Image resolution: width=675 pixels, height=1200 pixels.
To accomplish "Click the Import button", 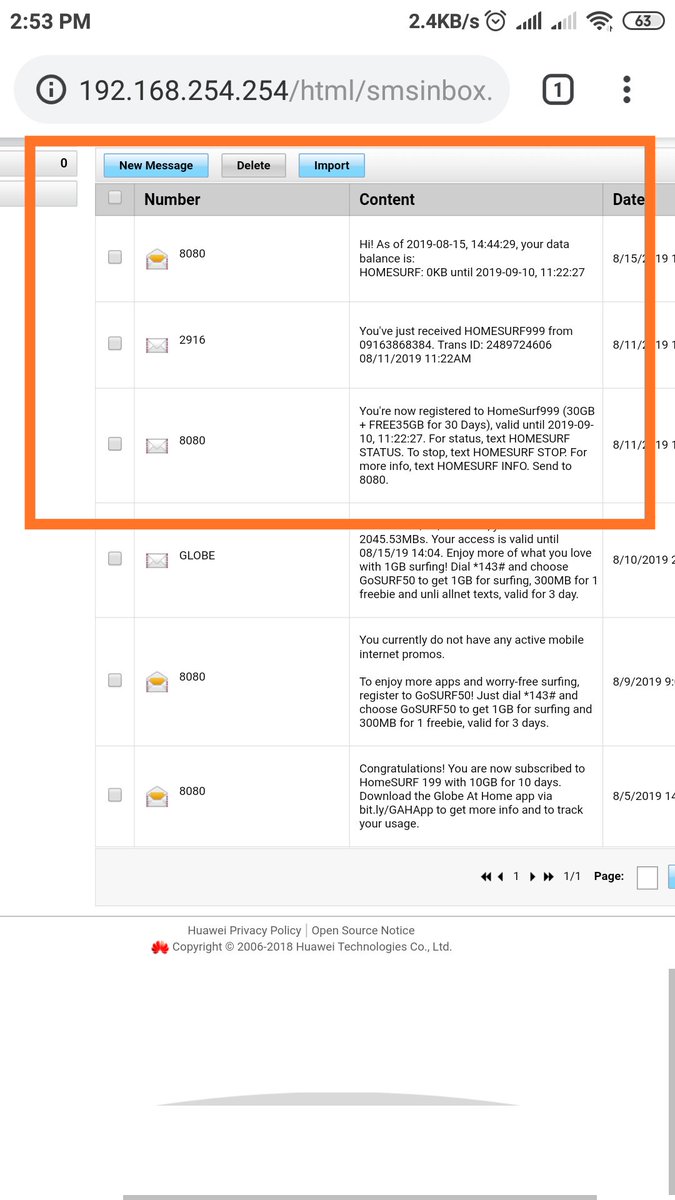I will (332, 165).
